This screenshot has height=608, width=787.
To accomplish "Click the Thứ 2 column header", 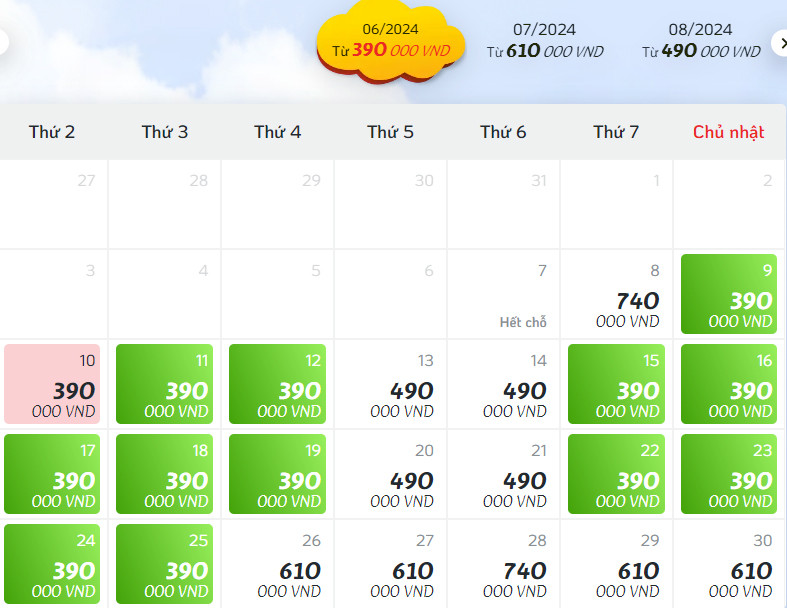I will point(52,132).
